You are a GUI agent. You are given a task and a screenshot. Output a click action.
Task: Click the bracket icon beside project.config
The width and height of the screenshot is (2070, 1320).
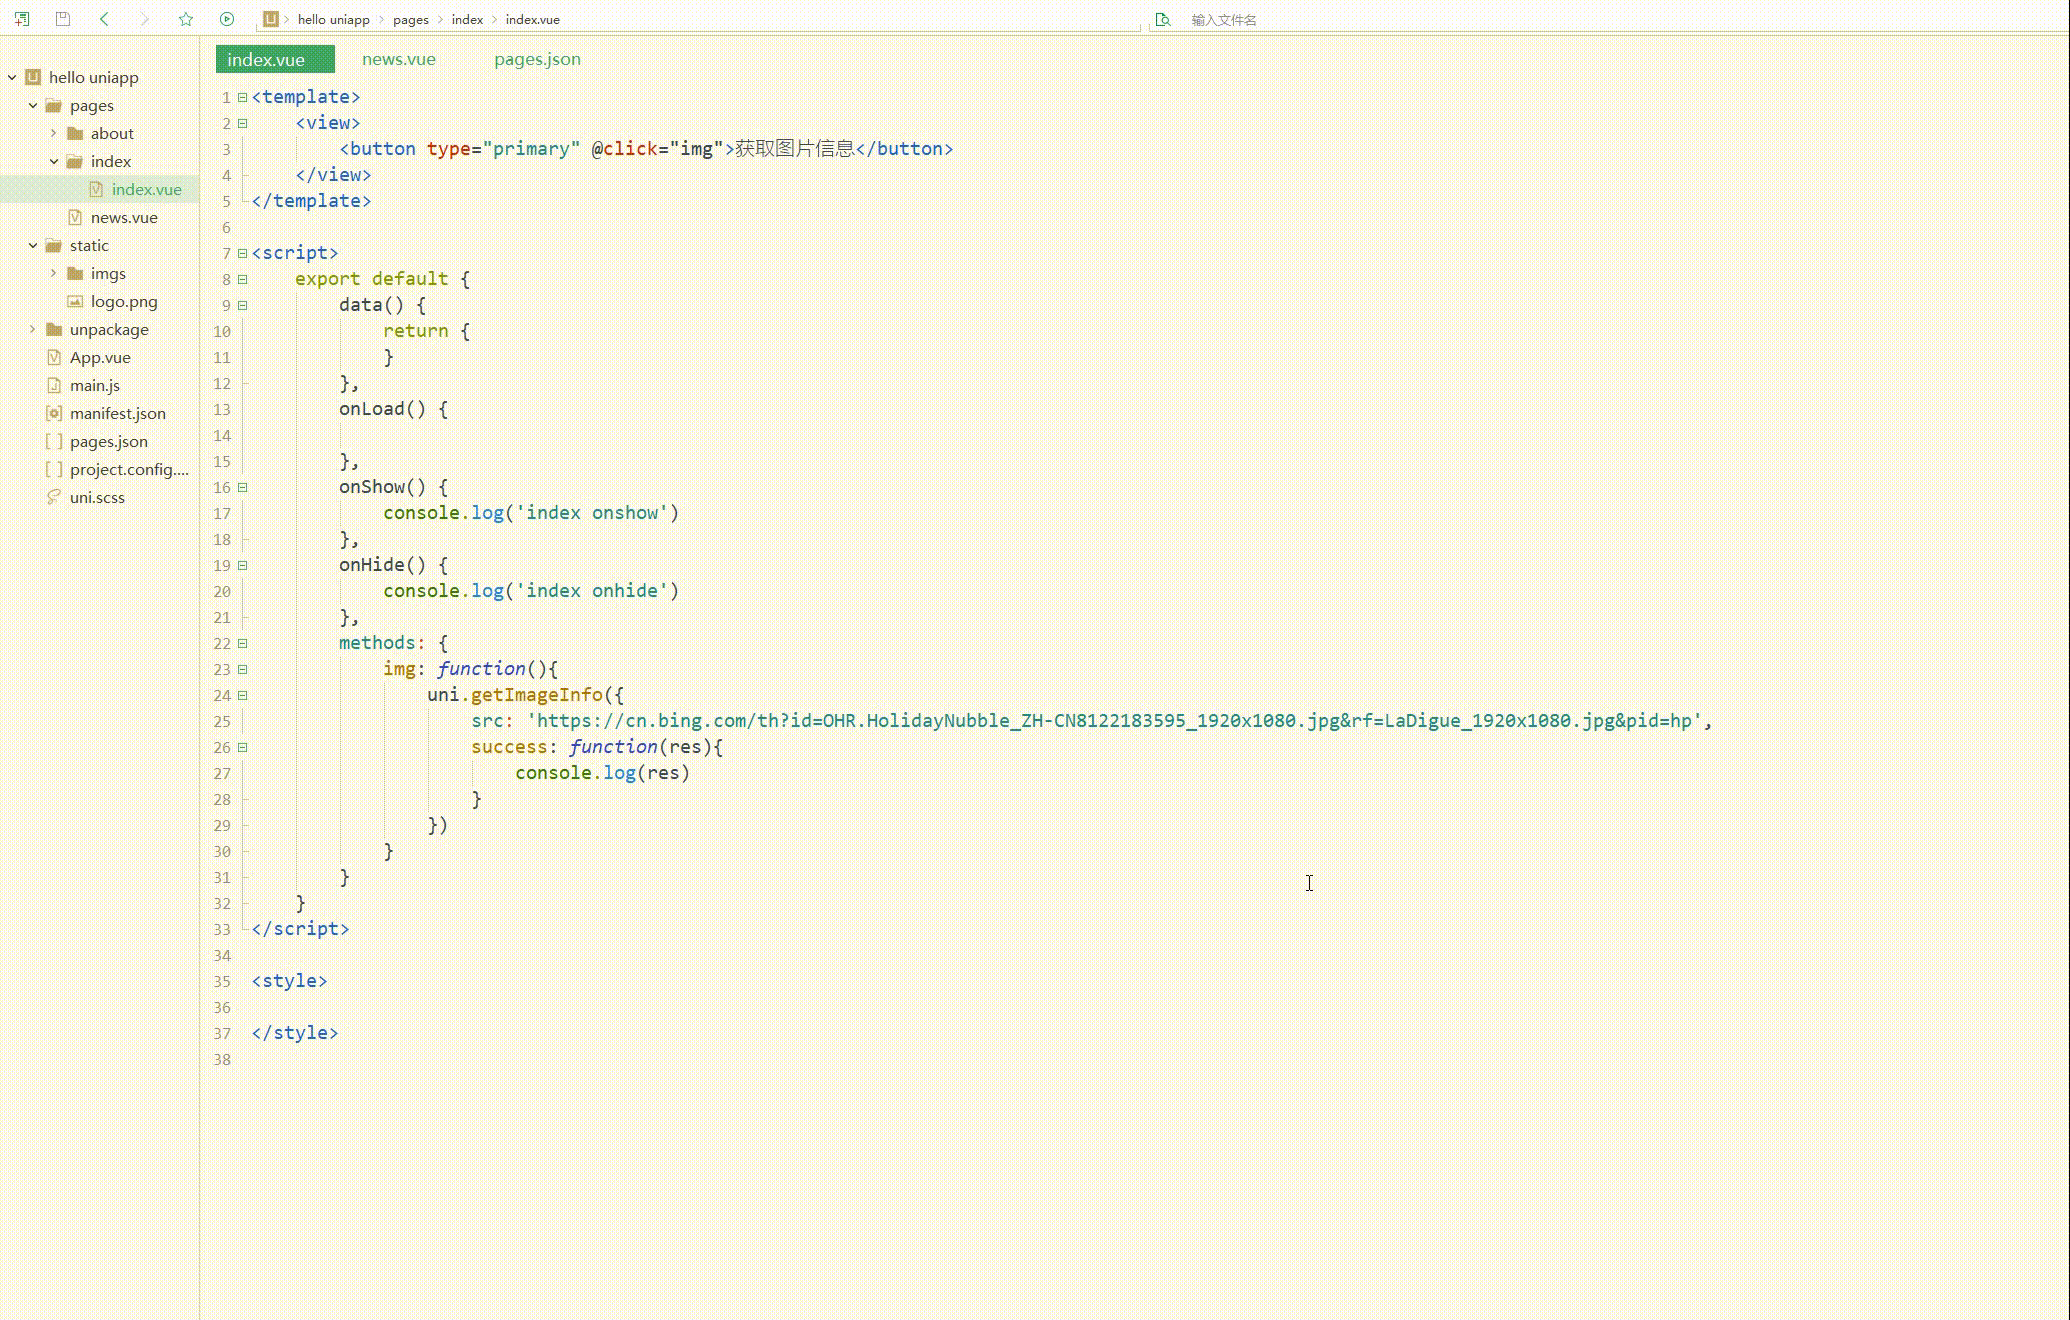point(54,469)
